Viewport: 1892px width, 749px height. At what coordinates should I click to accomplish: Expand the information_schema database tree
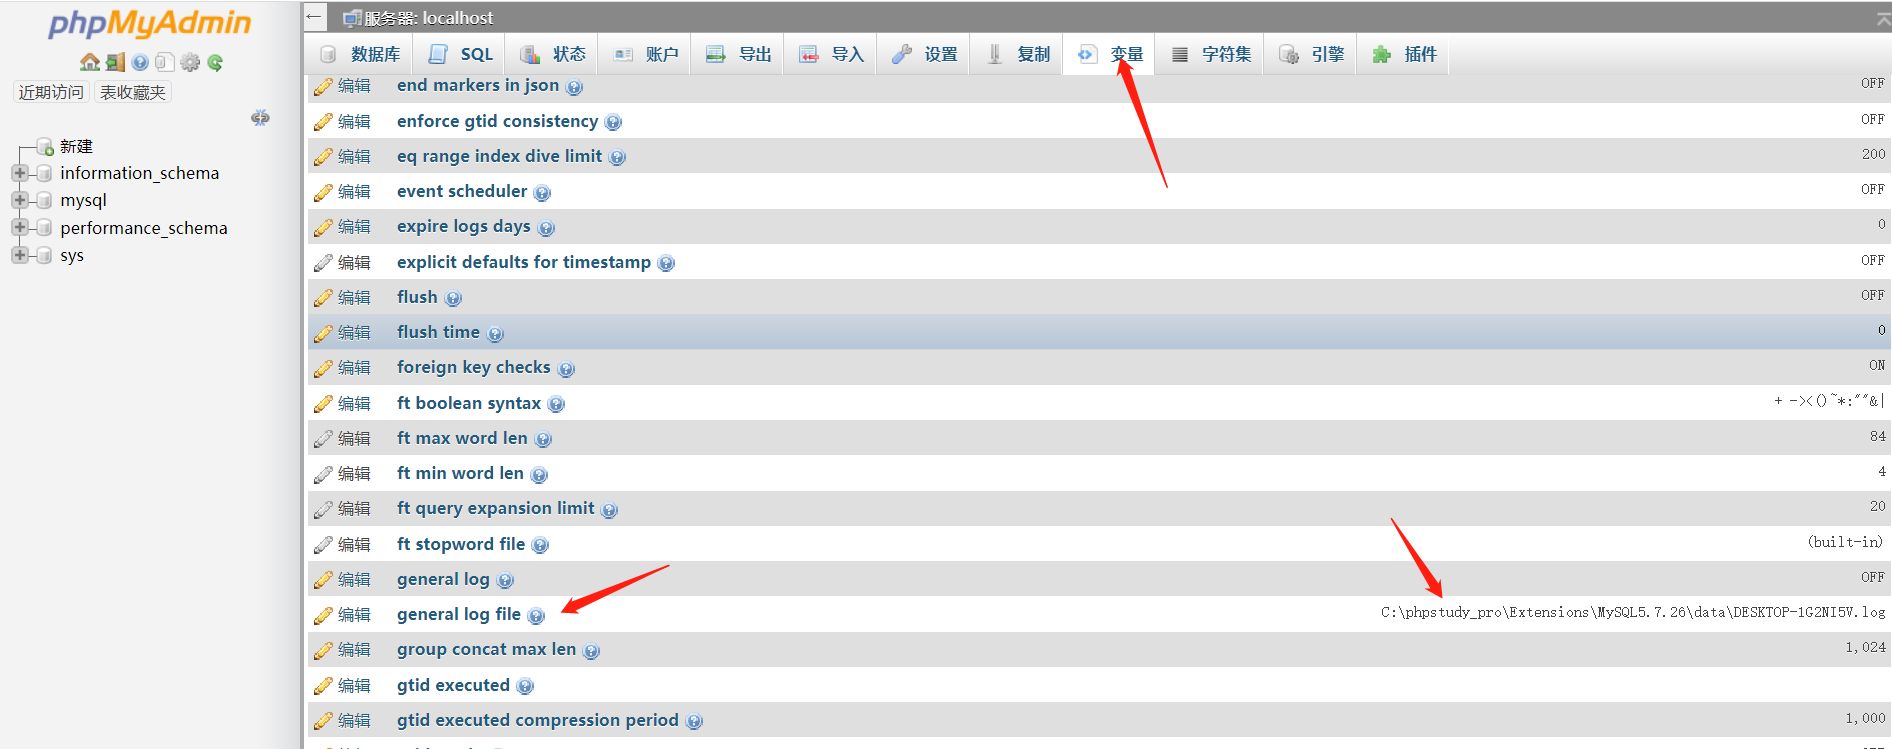pos(19,173)
